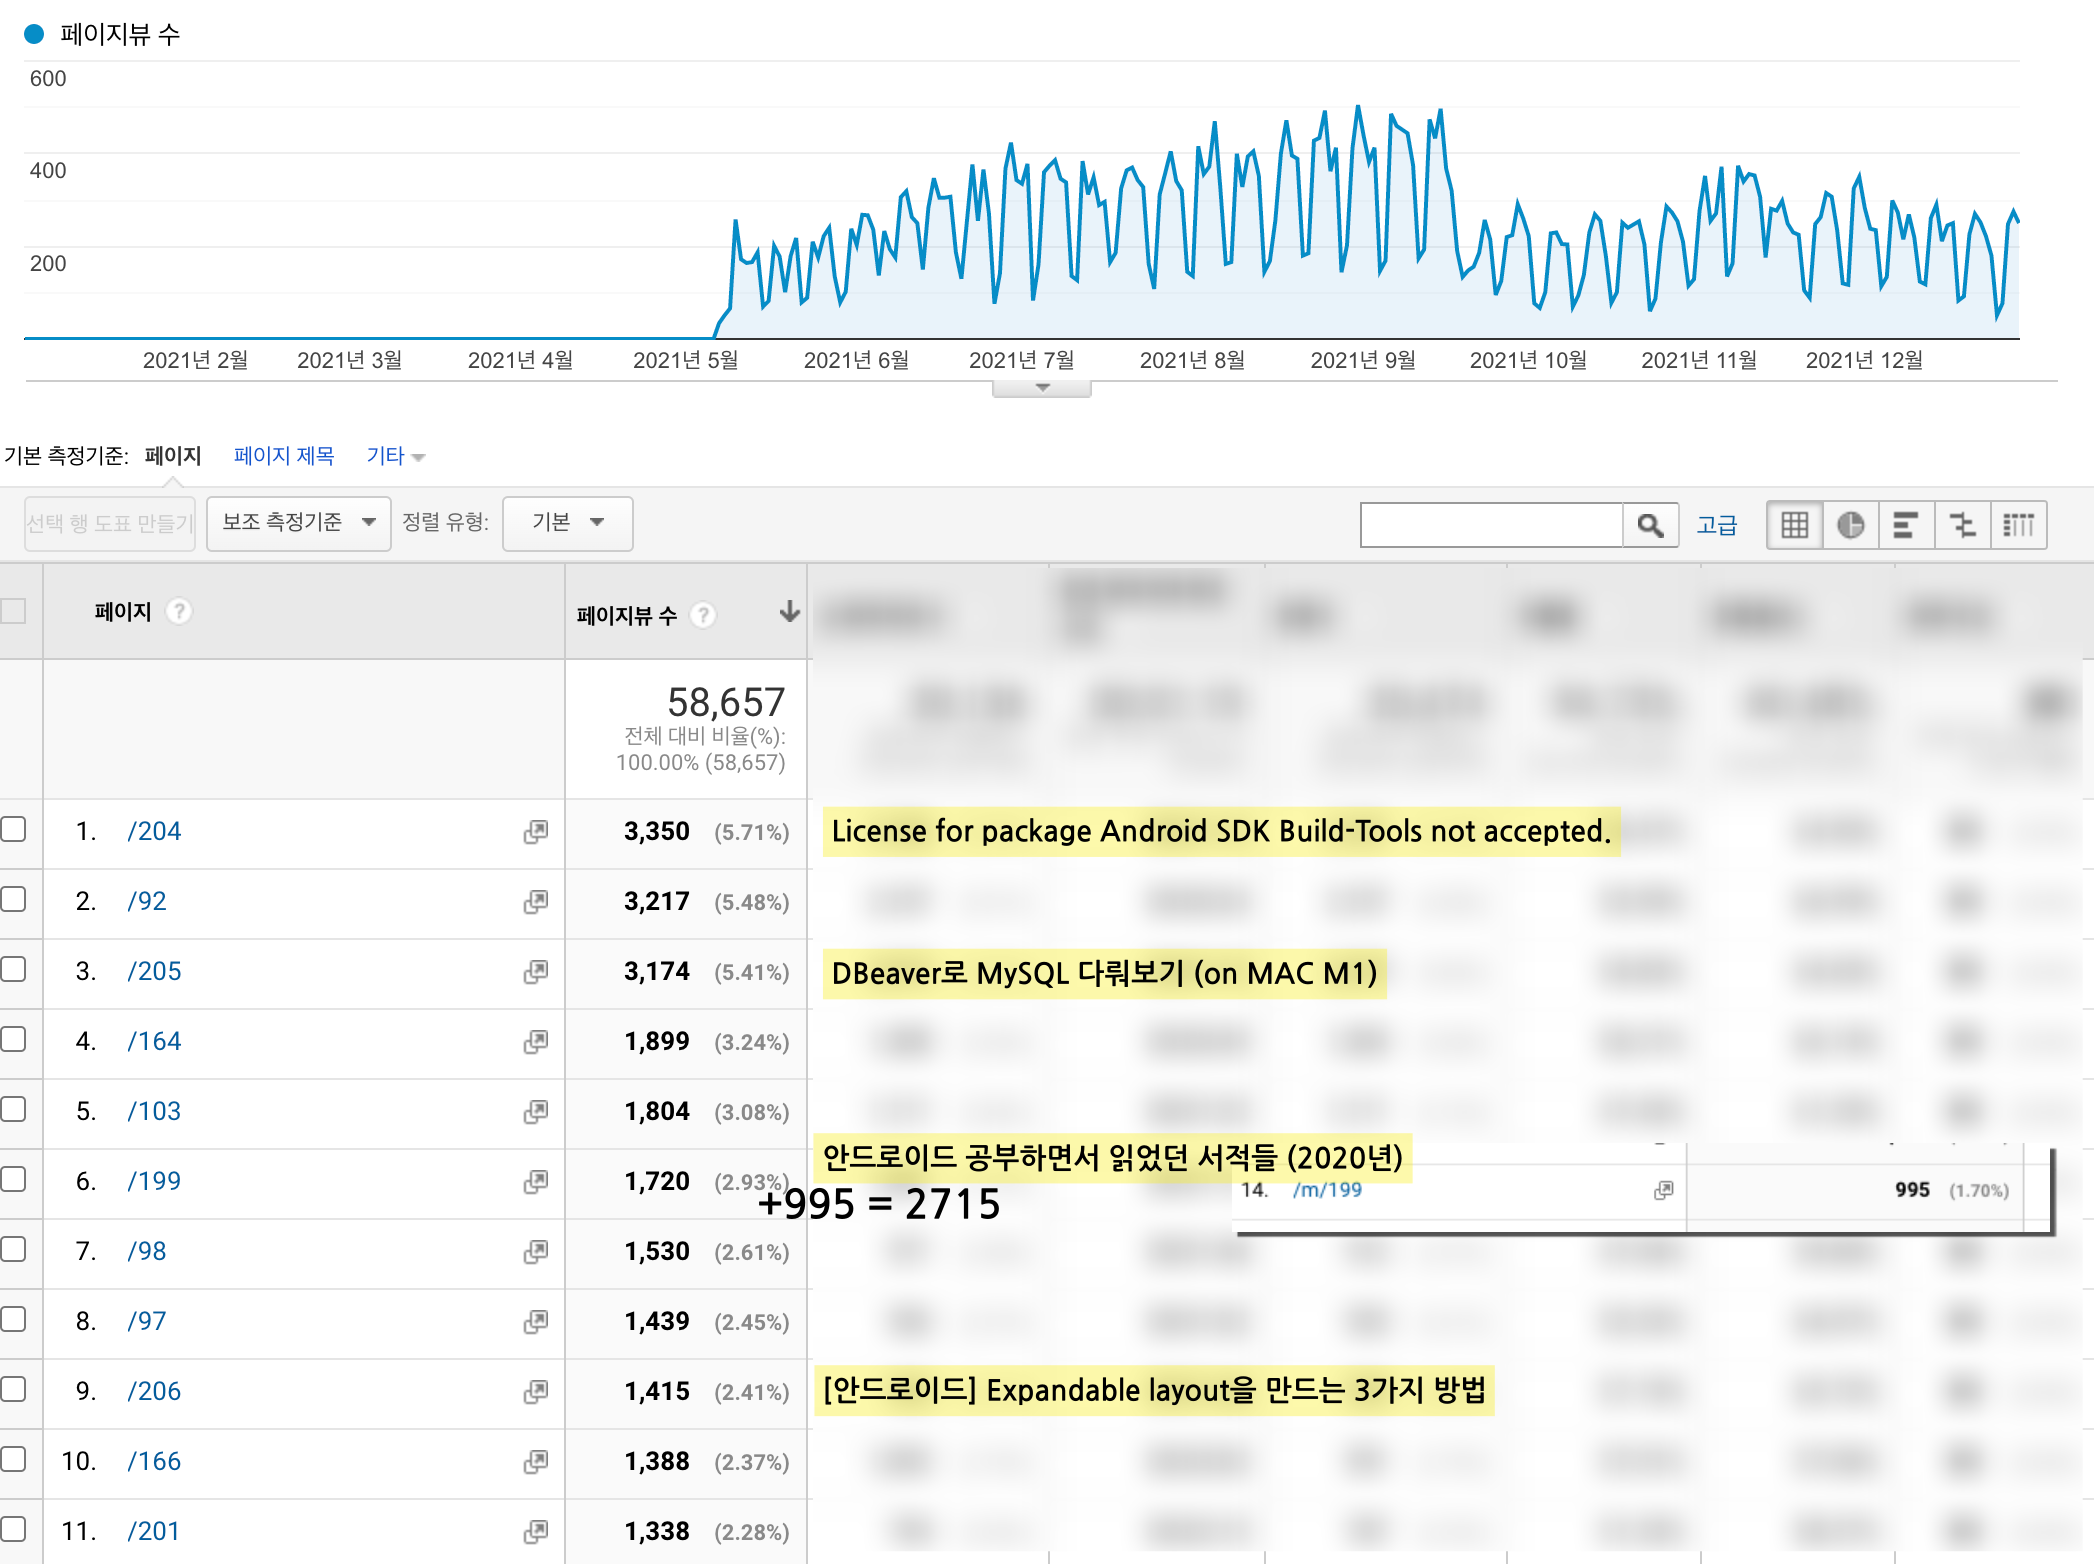Open the 고급 advanced filter link
This screenshot has height=1564, width=2094.
[1716, 525]
